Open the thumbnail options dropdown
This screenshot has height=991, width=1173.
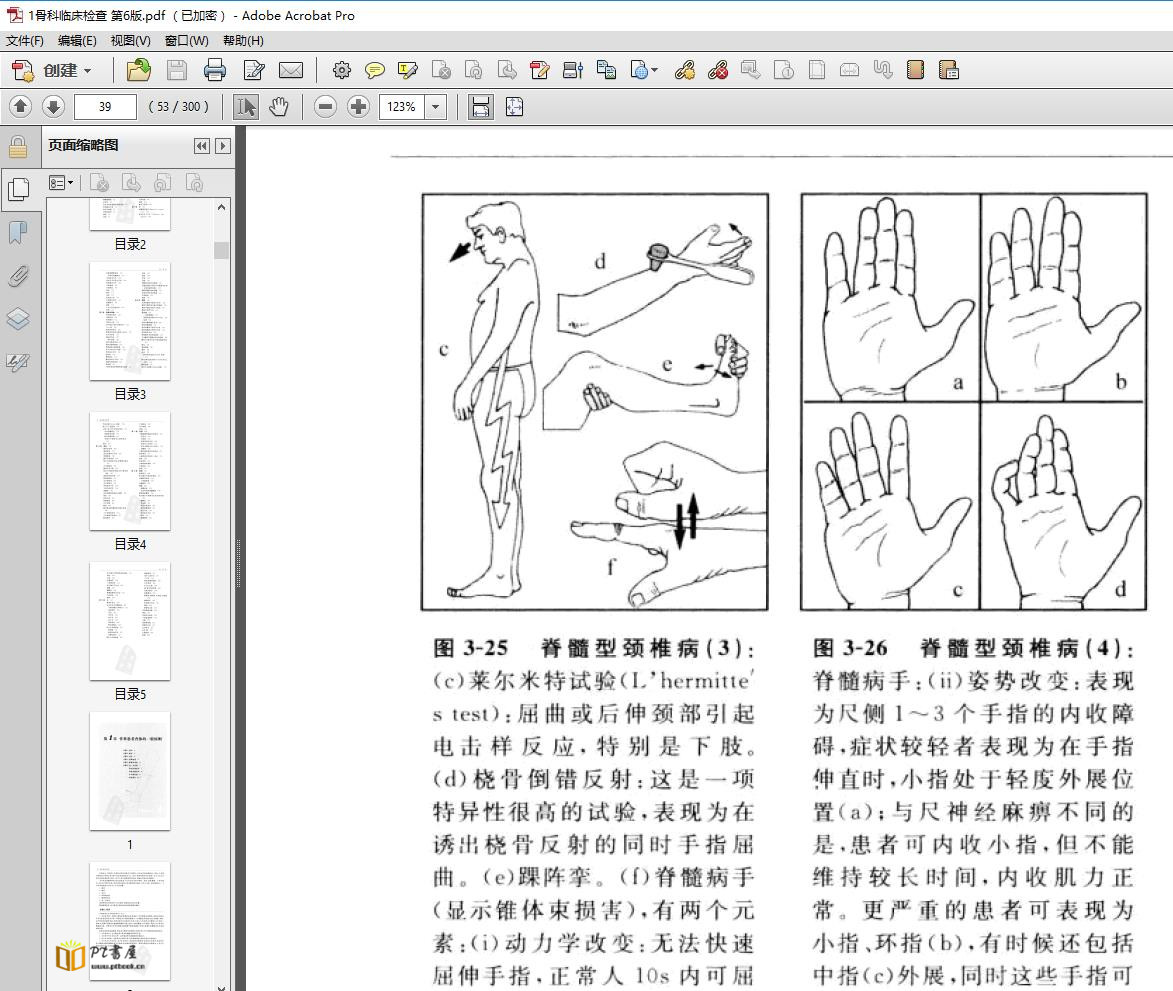(61, 182)
